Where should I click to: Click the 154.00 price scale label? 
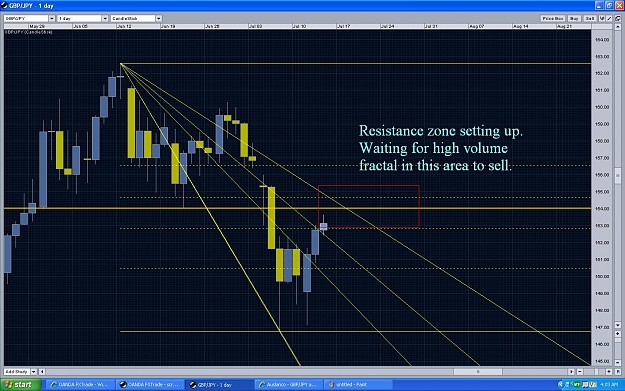point(602,208)
